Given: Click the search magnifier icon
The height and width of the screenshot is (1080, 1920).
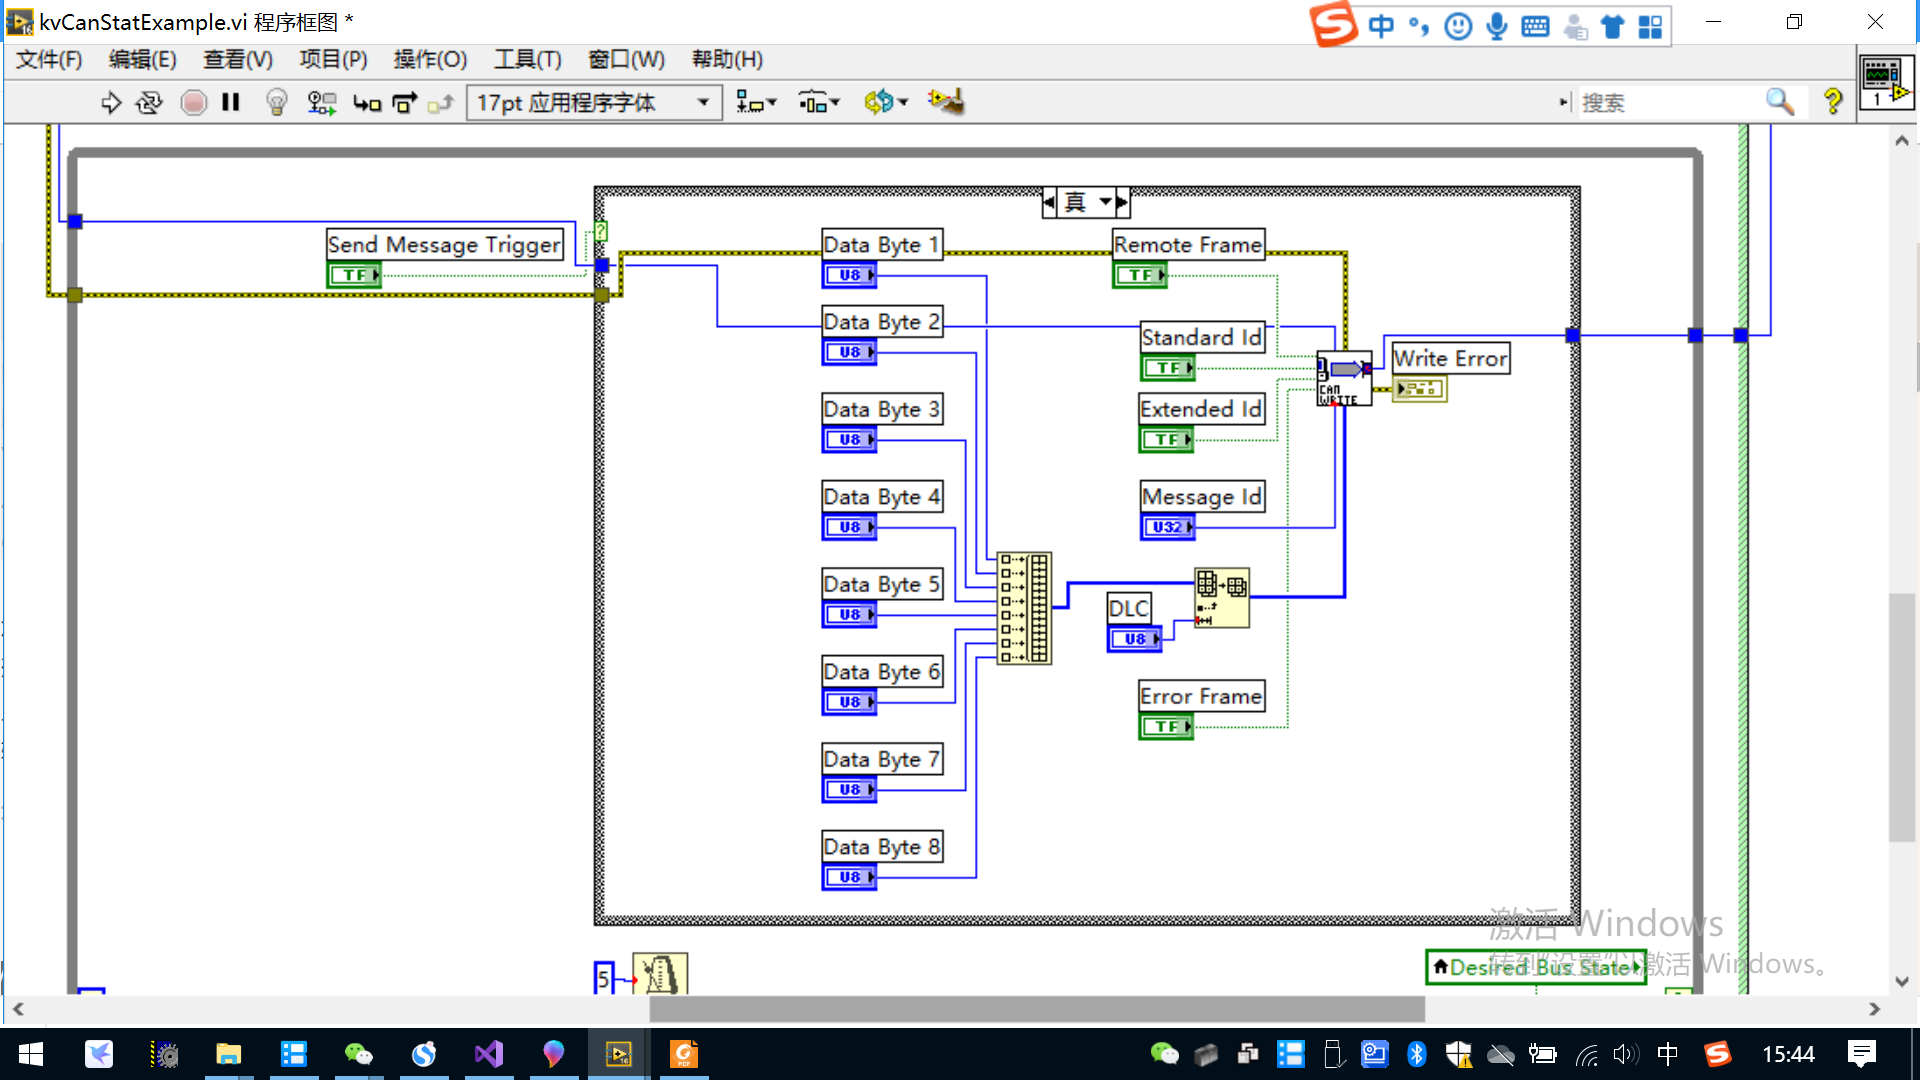Looking at the screenshot, I should click(x=1780, y=102).
